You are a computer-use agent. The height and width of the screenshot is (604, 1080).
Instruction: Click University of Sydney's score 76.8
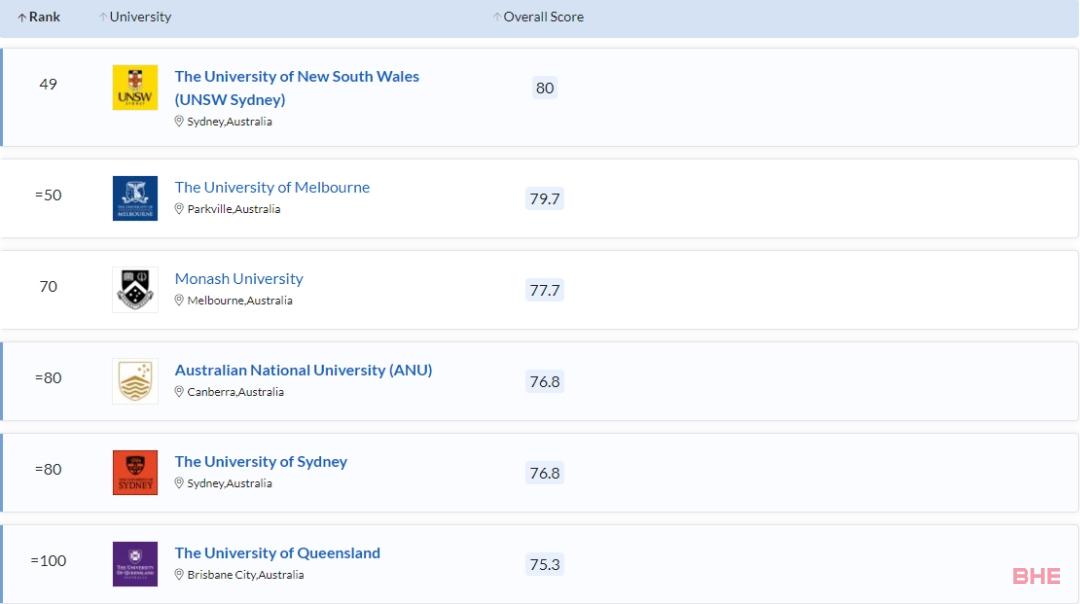545,473
